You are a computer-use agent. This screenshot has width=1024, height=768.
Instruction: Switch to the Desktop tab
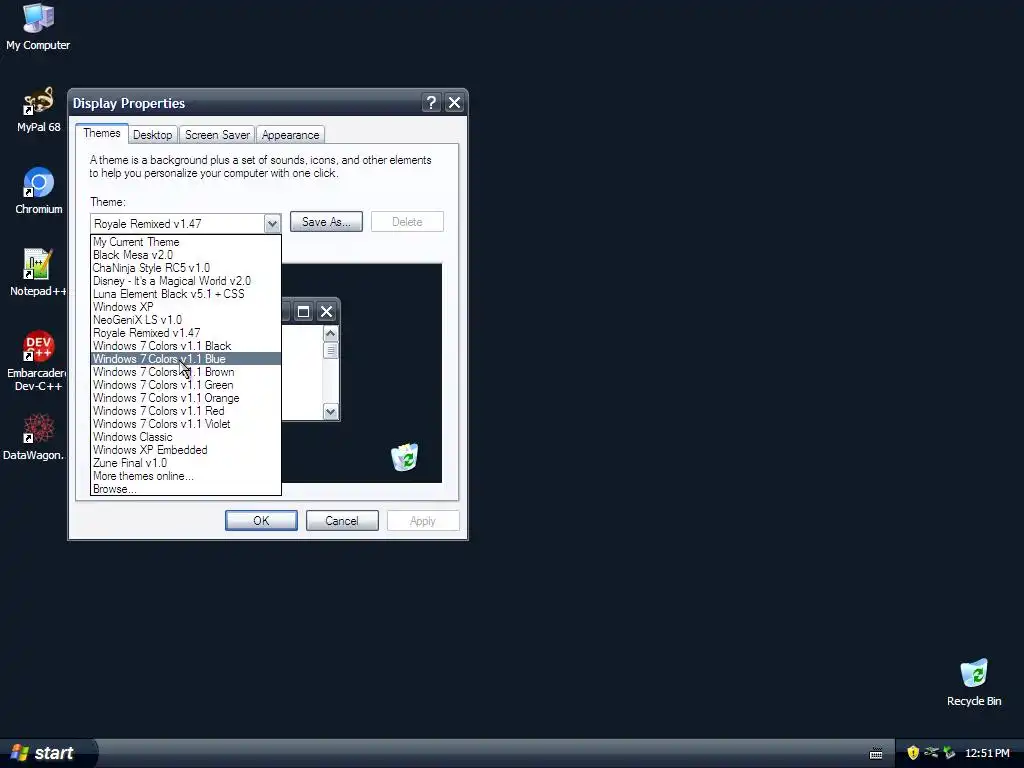coord(152,135)
